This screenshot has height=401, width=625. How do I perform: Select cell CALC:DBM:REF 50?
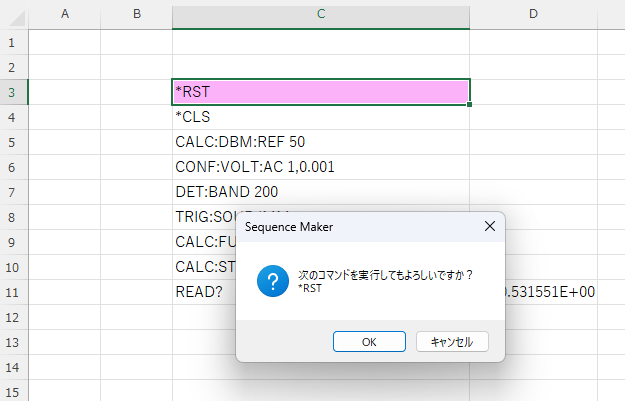[x=321, y=142]
